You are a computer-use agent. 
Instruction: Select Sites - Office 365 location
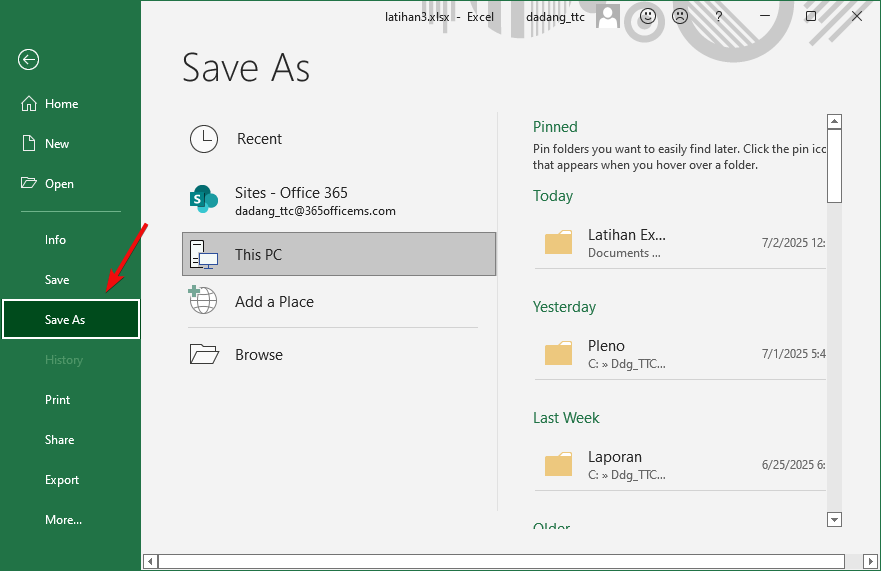coord(339,200)
